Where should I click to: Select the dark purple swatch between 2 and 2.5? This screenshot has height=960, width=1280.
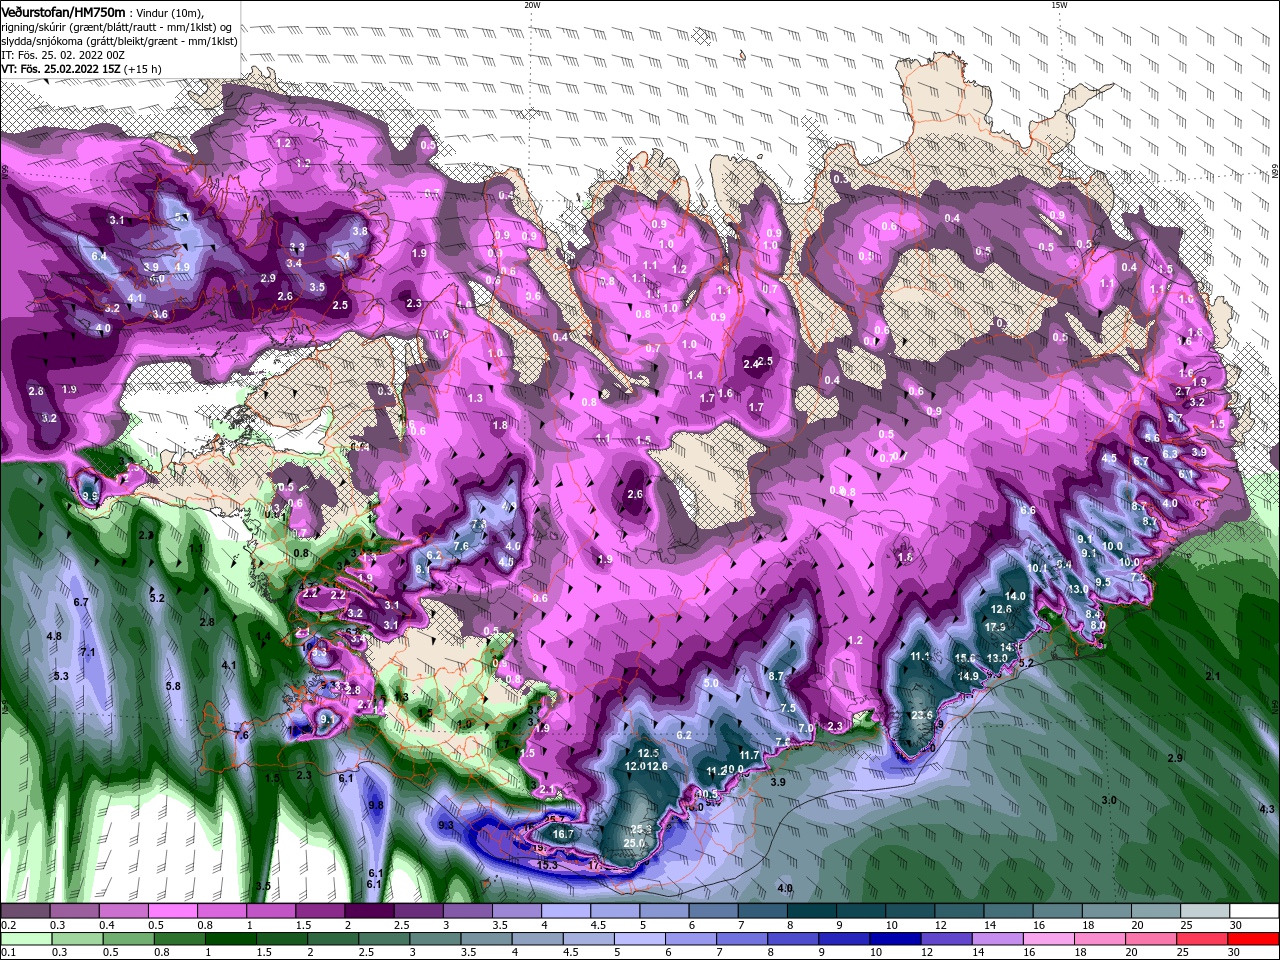coord(368,911)
